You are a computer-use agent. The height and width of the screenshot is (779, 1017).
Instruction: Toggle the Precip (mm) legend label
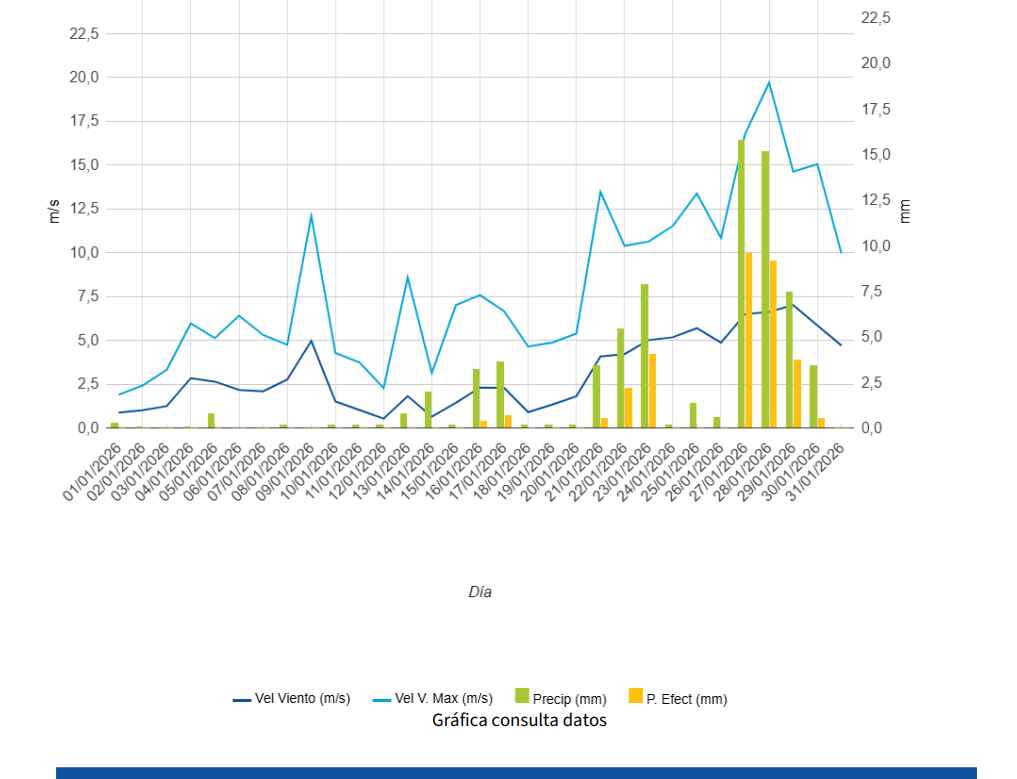(567, 699)
